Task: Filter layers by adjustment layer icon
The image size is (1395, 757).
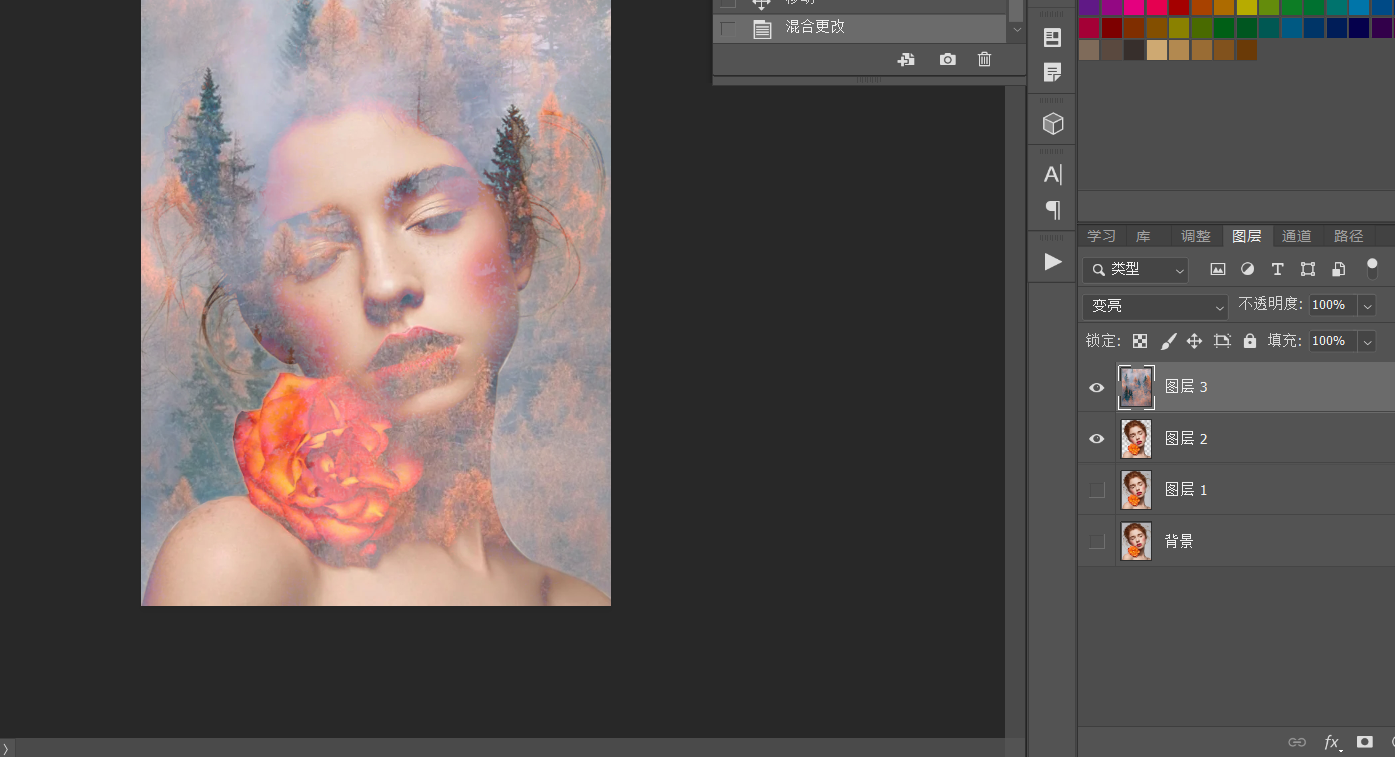Action: pyautogui.click(x=1247, y=269)
